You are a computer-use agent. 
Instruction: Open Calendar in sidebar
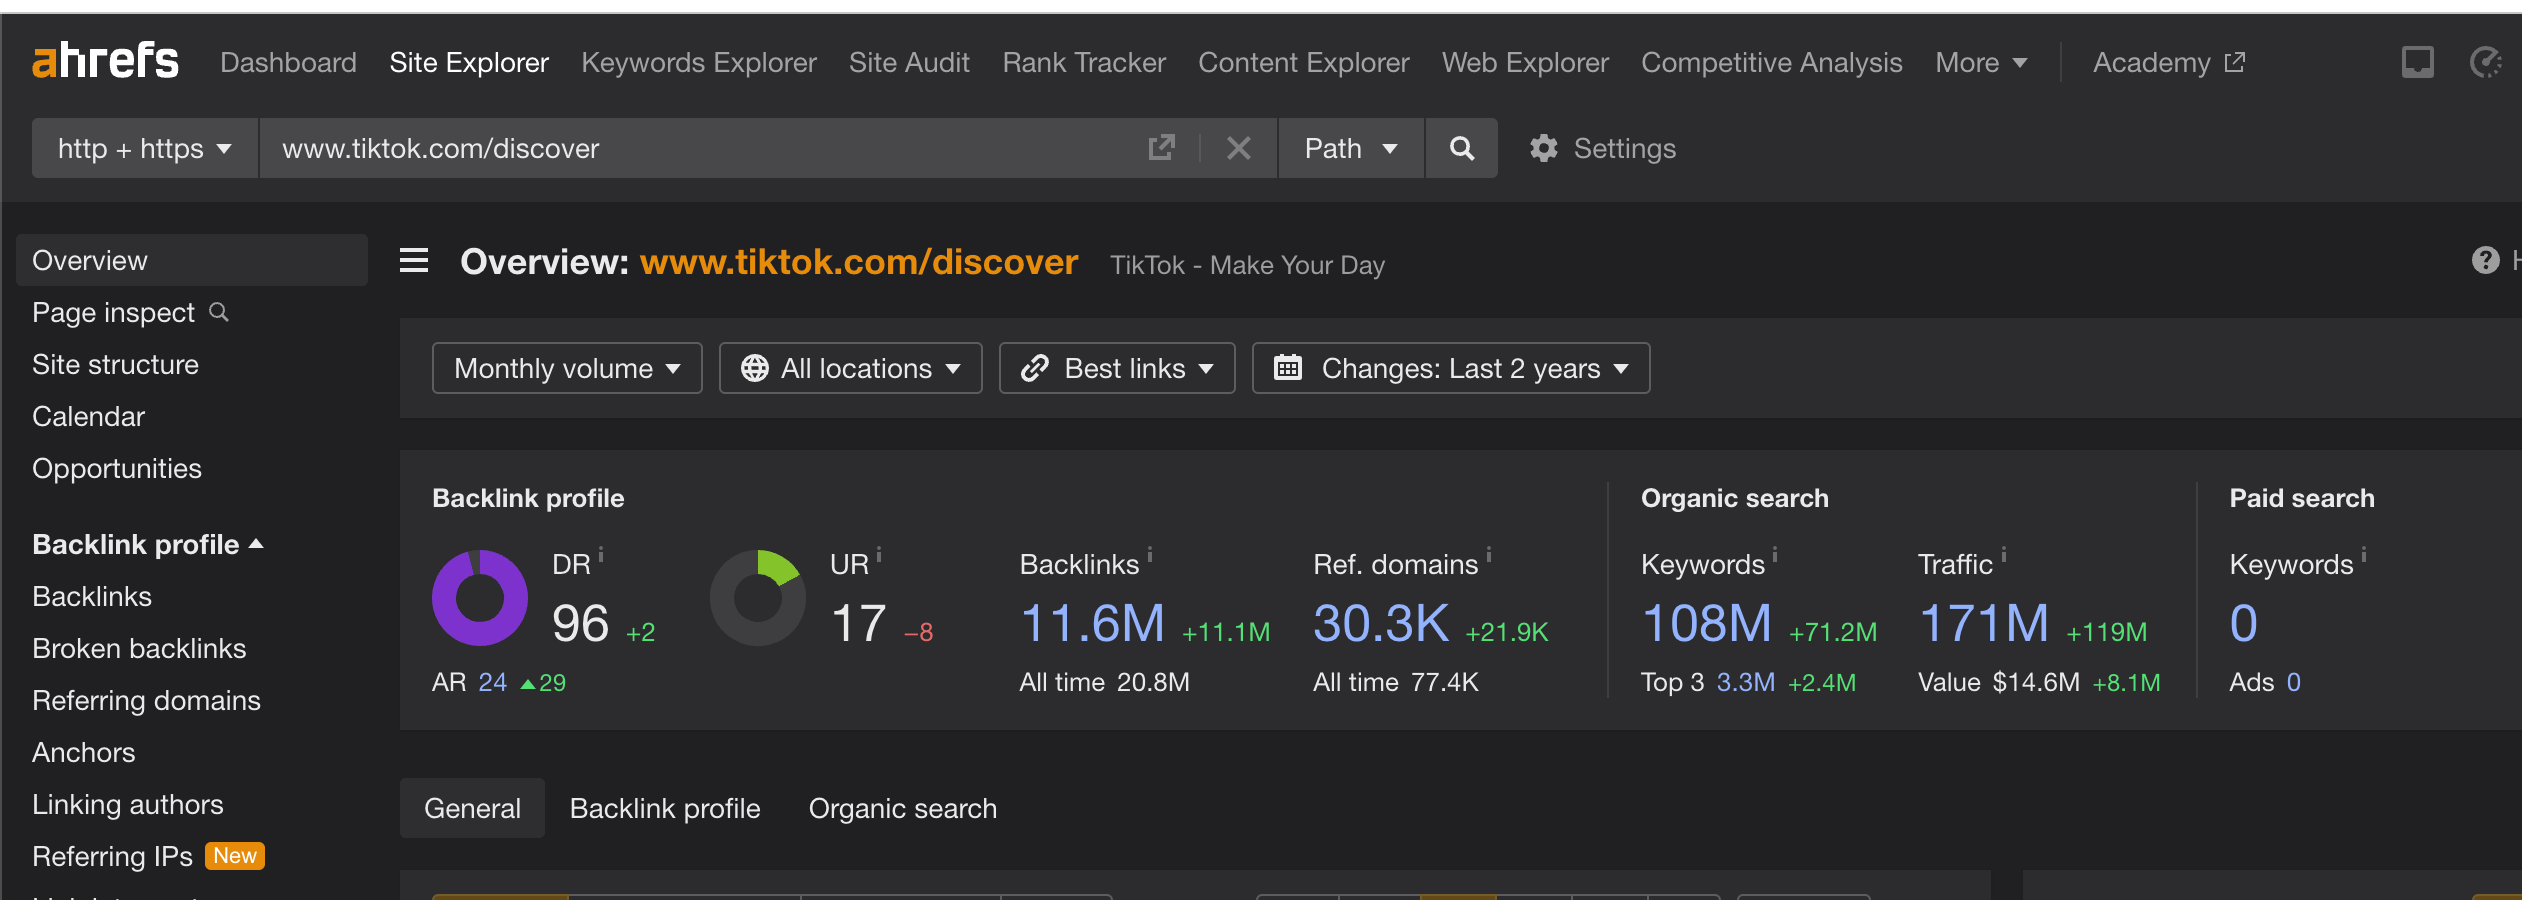pyautogui.click(x=88, y=416)
